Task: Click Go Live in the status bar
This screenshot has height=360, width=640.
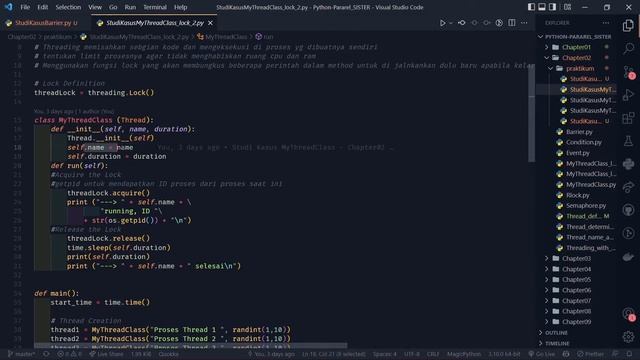Action: 542,354
